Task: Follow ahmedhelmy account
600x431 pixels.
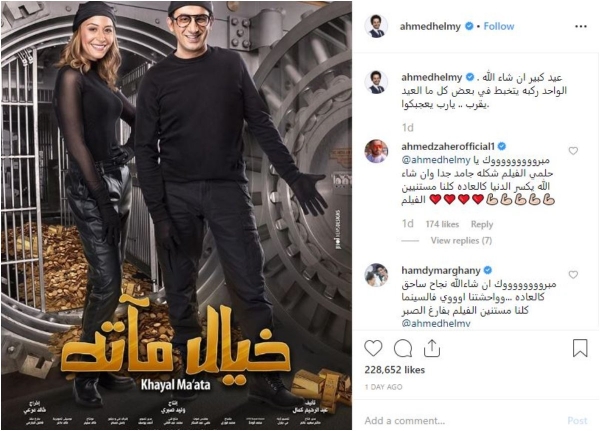Action: point(499,26)
